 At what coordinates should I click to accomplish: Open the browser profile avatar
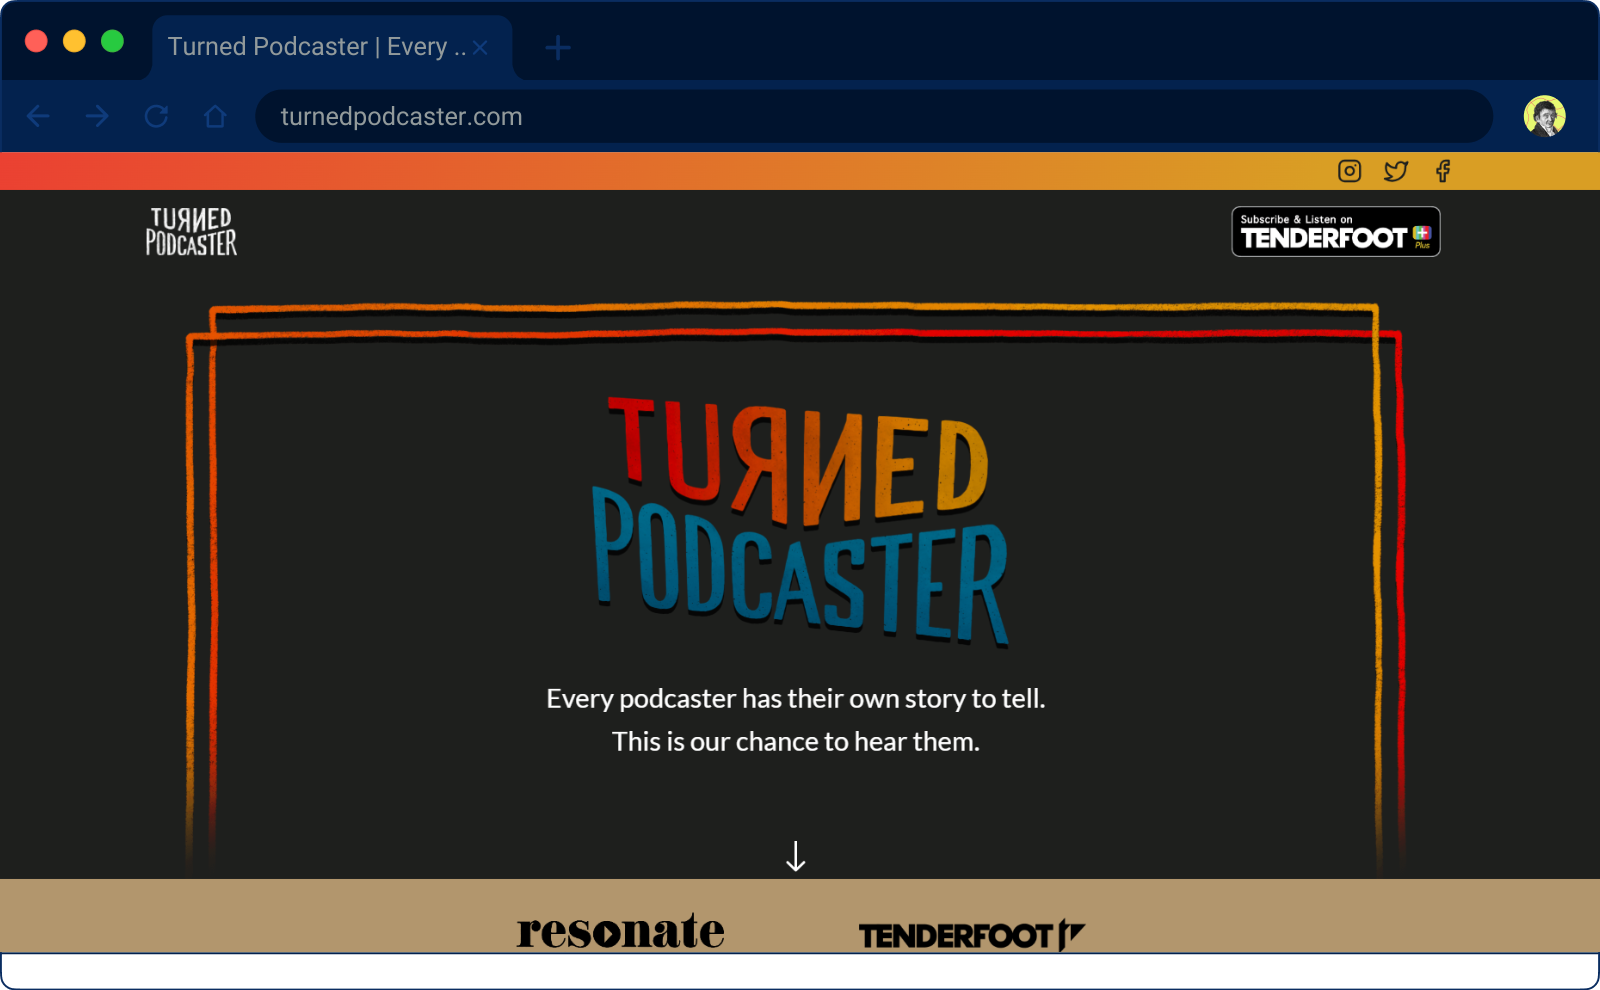click(1545, 116)
